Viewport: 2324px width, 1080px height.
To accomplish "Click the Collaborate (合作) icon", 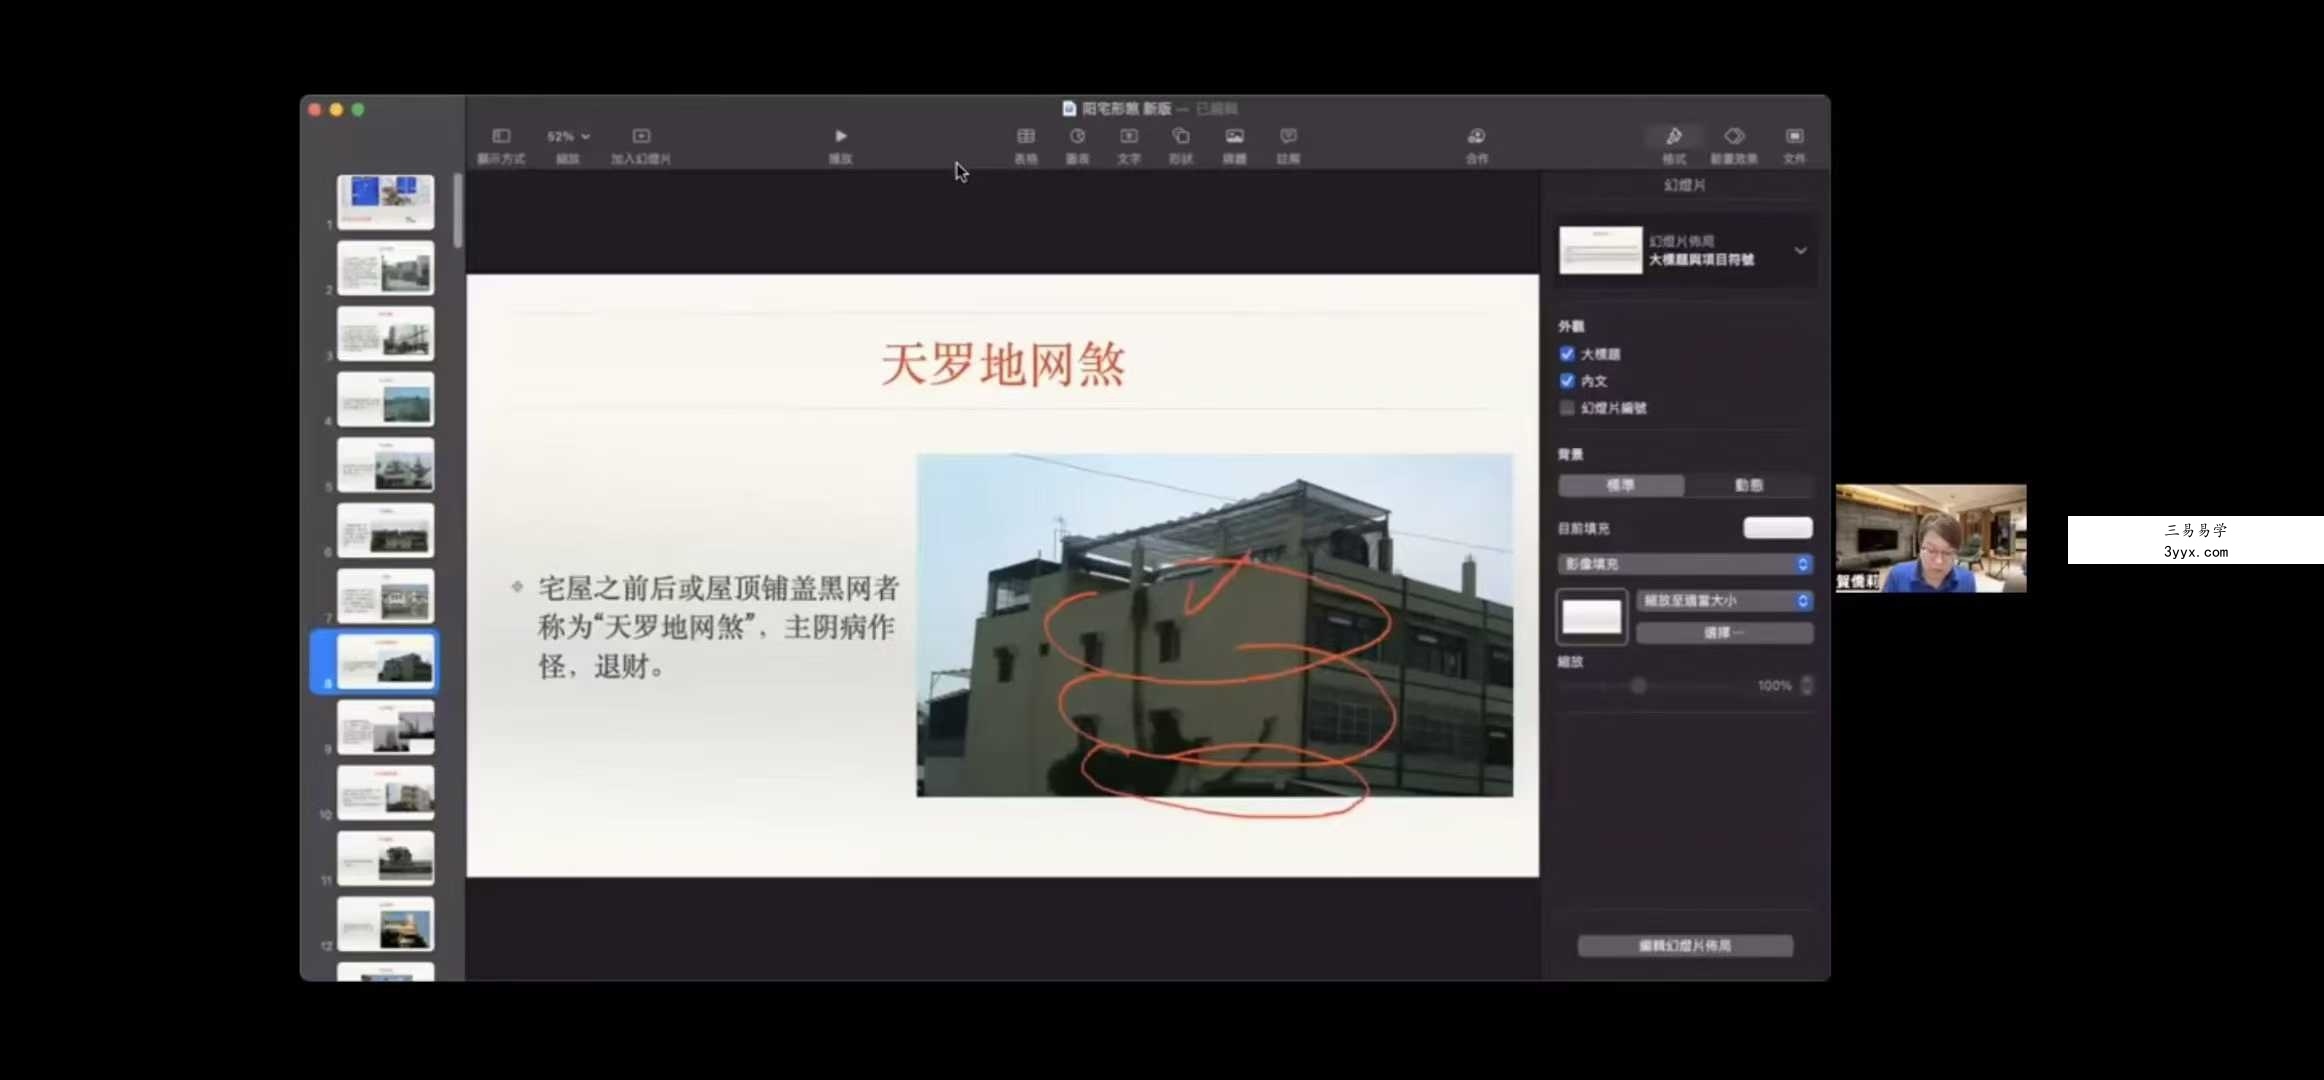I will pos(1476,136).
